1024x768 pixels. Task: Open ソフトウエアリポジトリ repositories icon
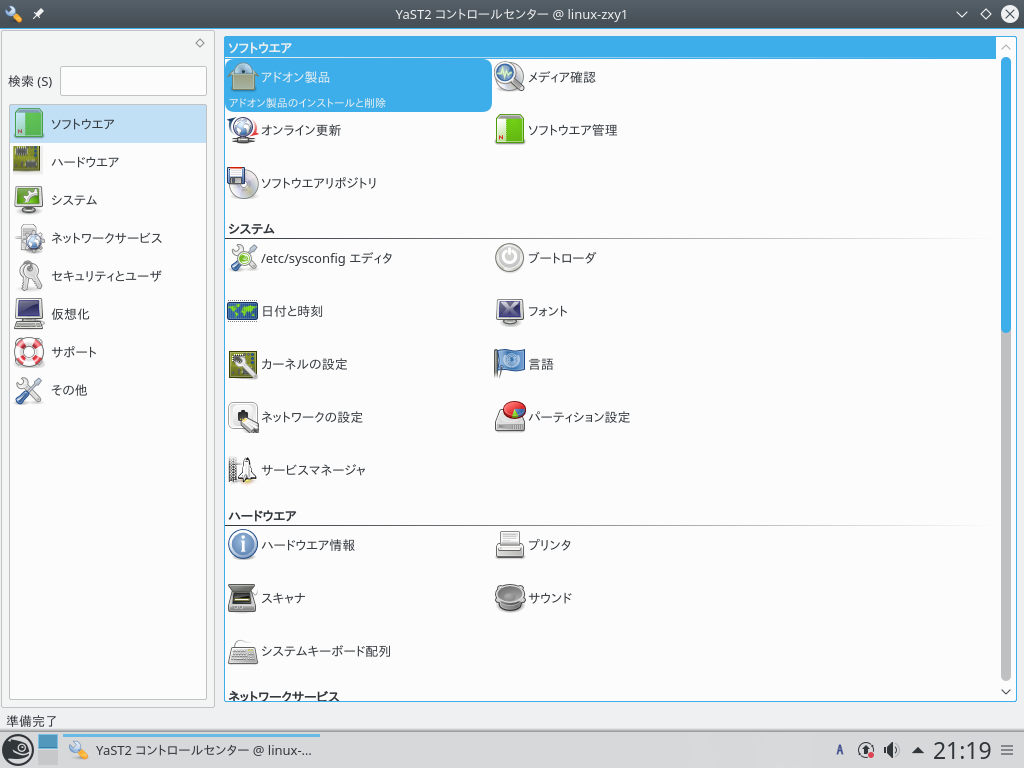tap(243, 183)
